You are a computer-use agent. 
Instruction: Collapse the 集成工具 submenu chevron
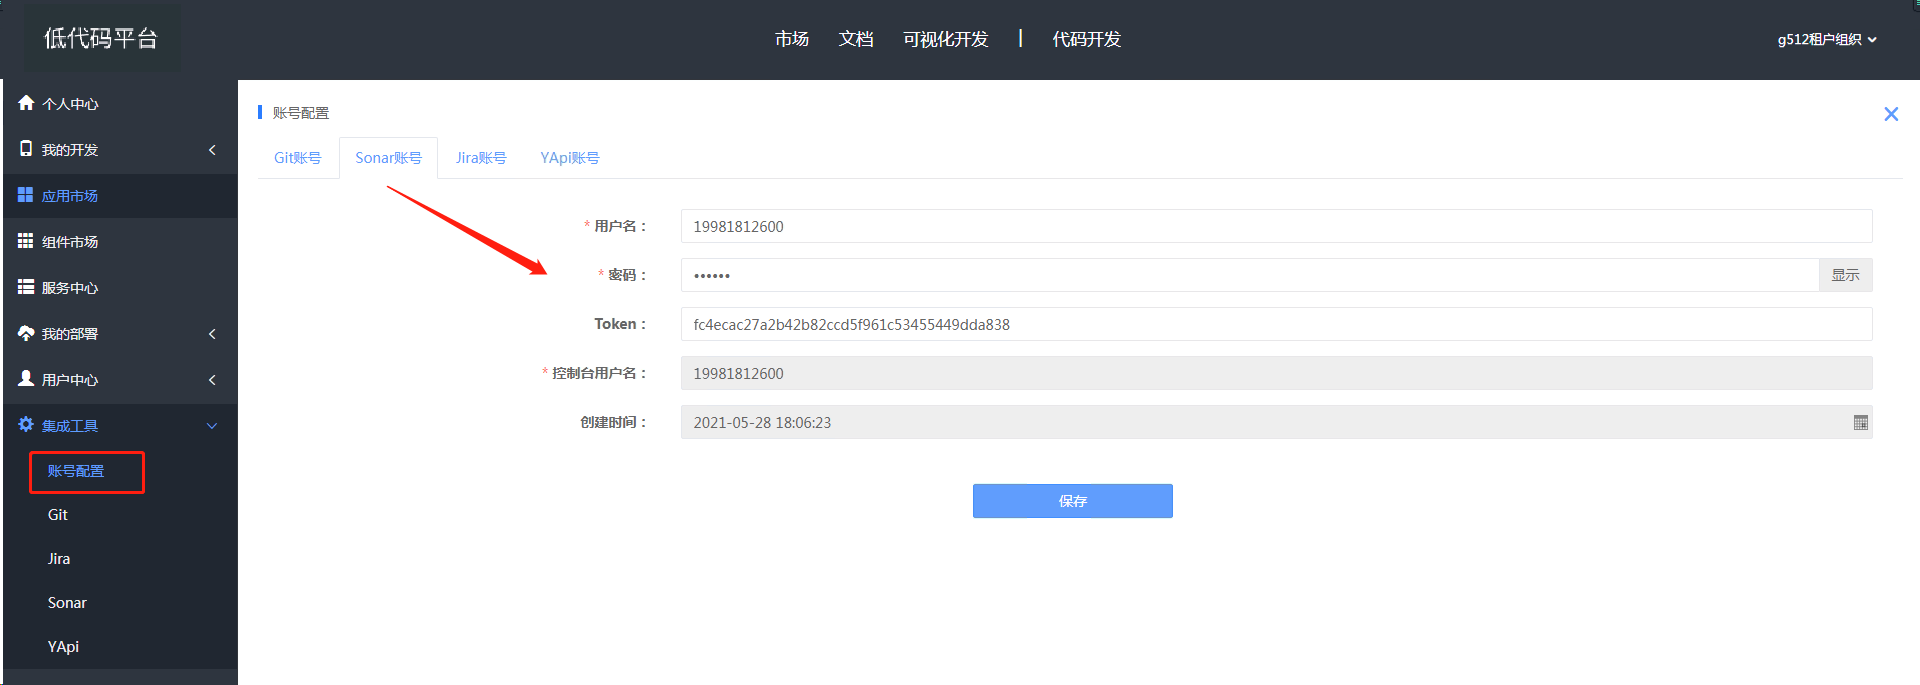(x=212, y=426)
